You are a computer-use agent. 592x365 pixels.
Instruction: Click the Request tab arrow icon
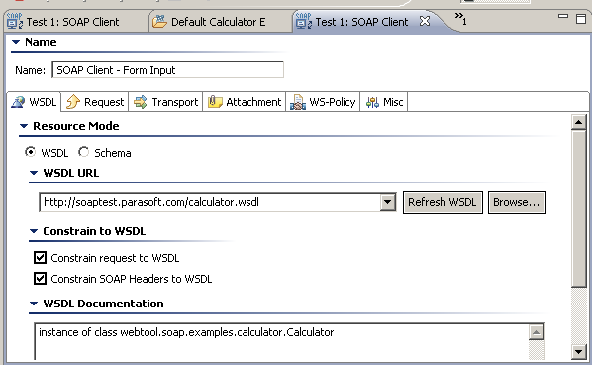(72, 102)
